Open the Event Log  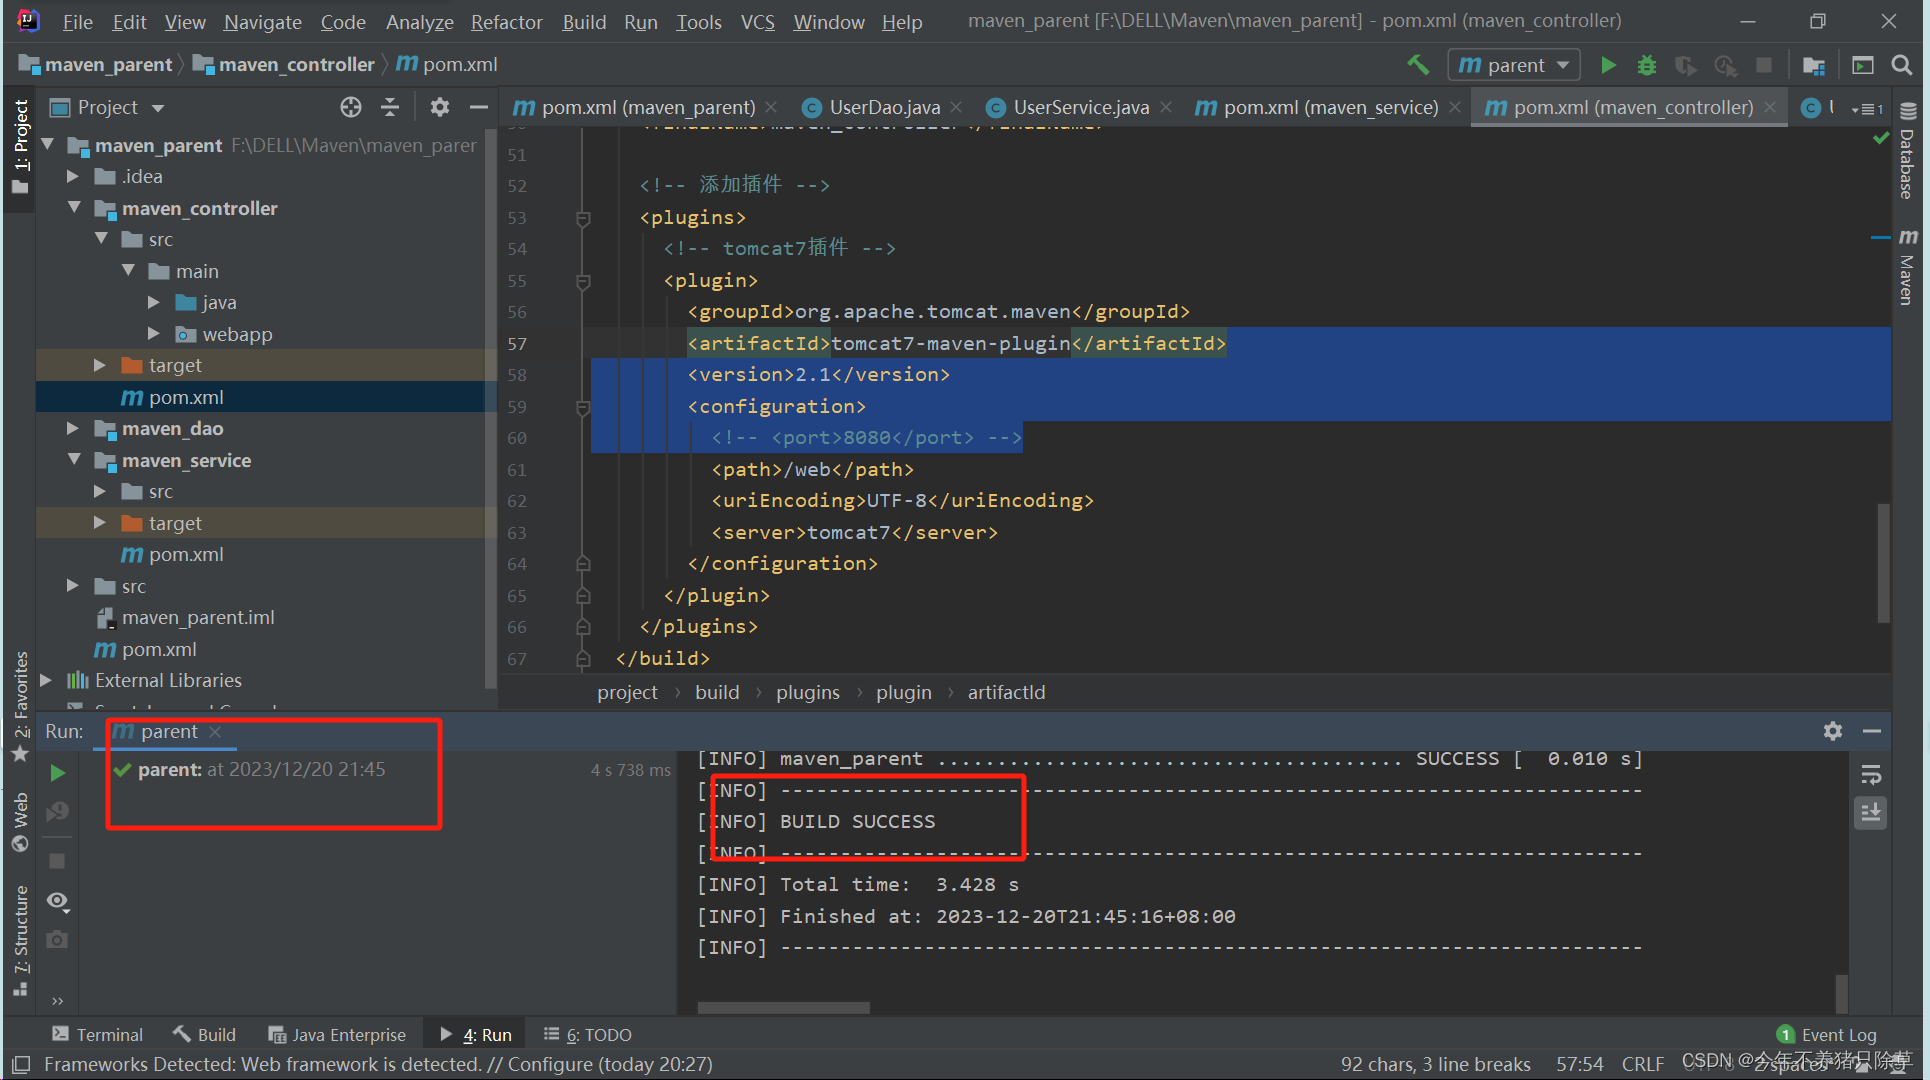point(1827,1034)
